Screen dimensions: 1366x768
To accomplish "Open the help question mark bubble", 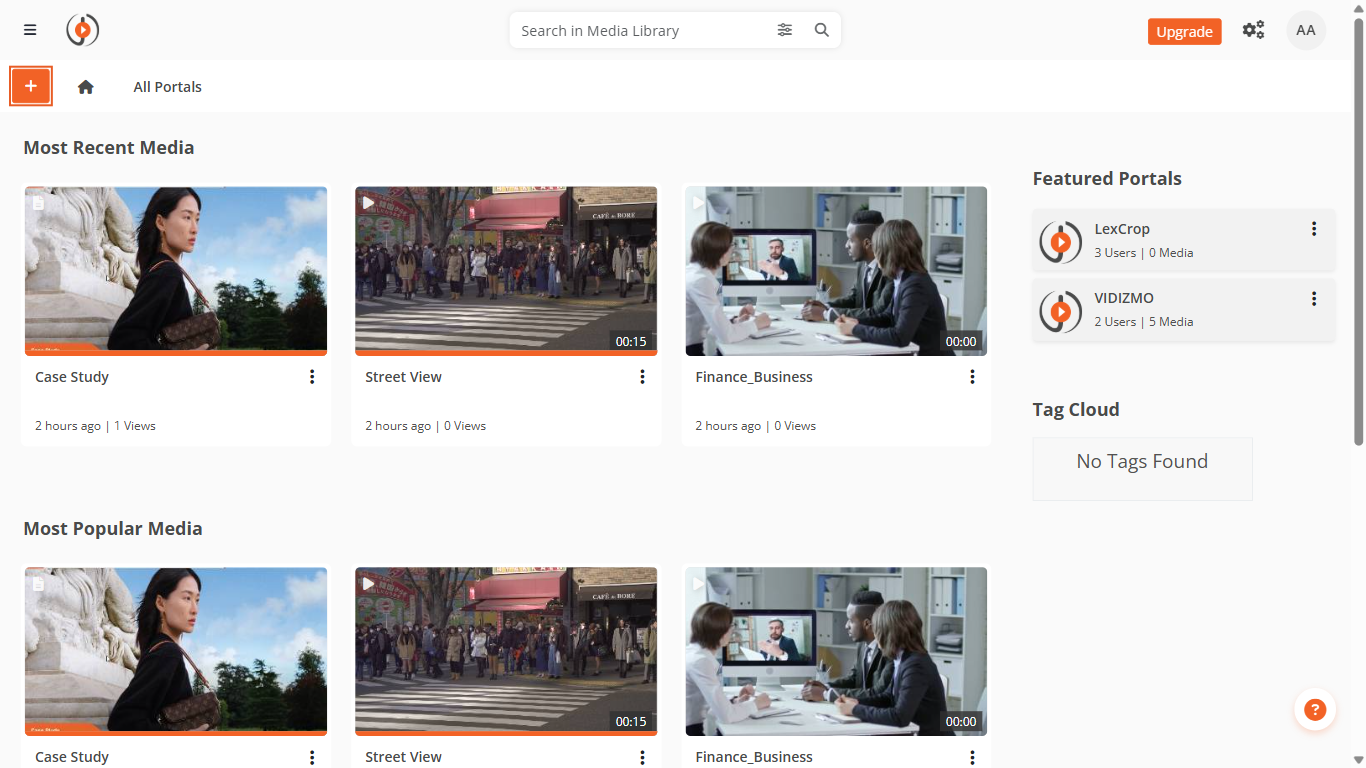I will (1315, 710).
